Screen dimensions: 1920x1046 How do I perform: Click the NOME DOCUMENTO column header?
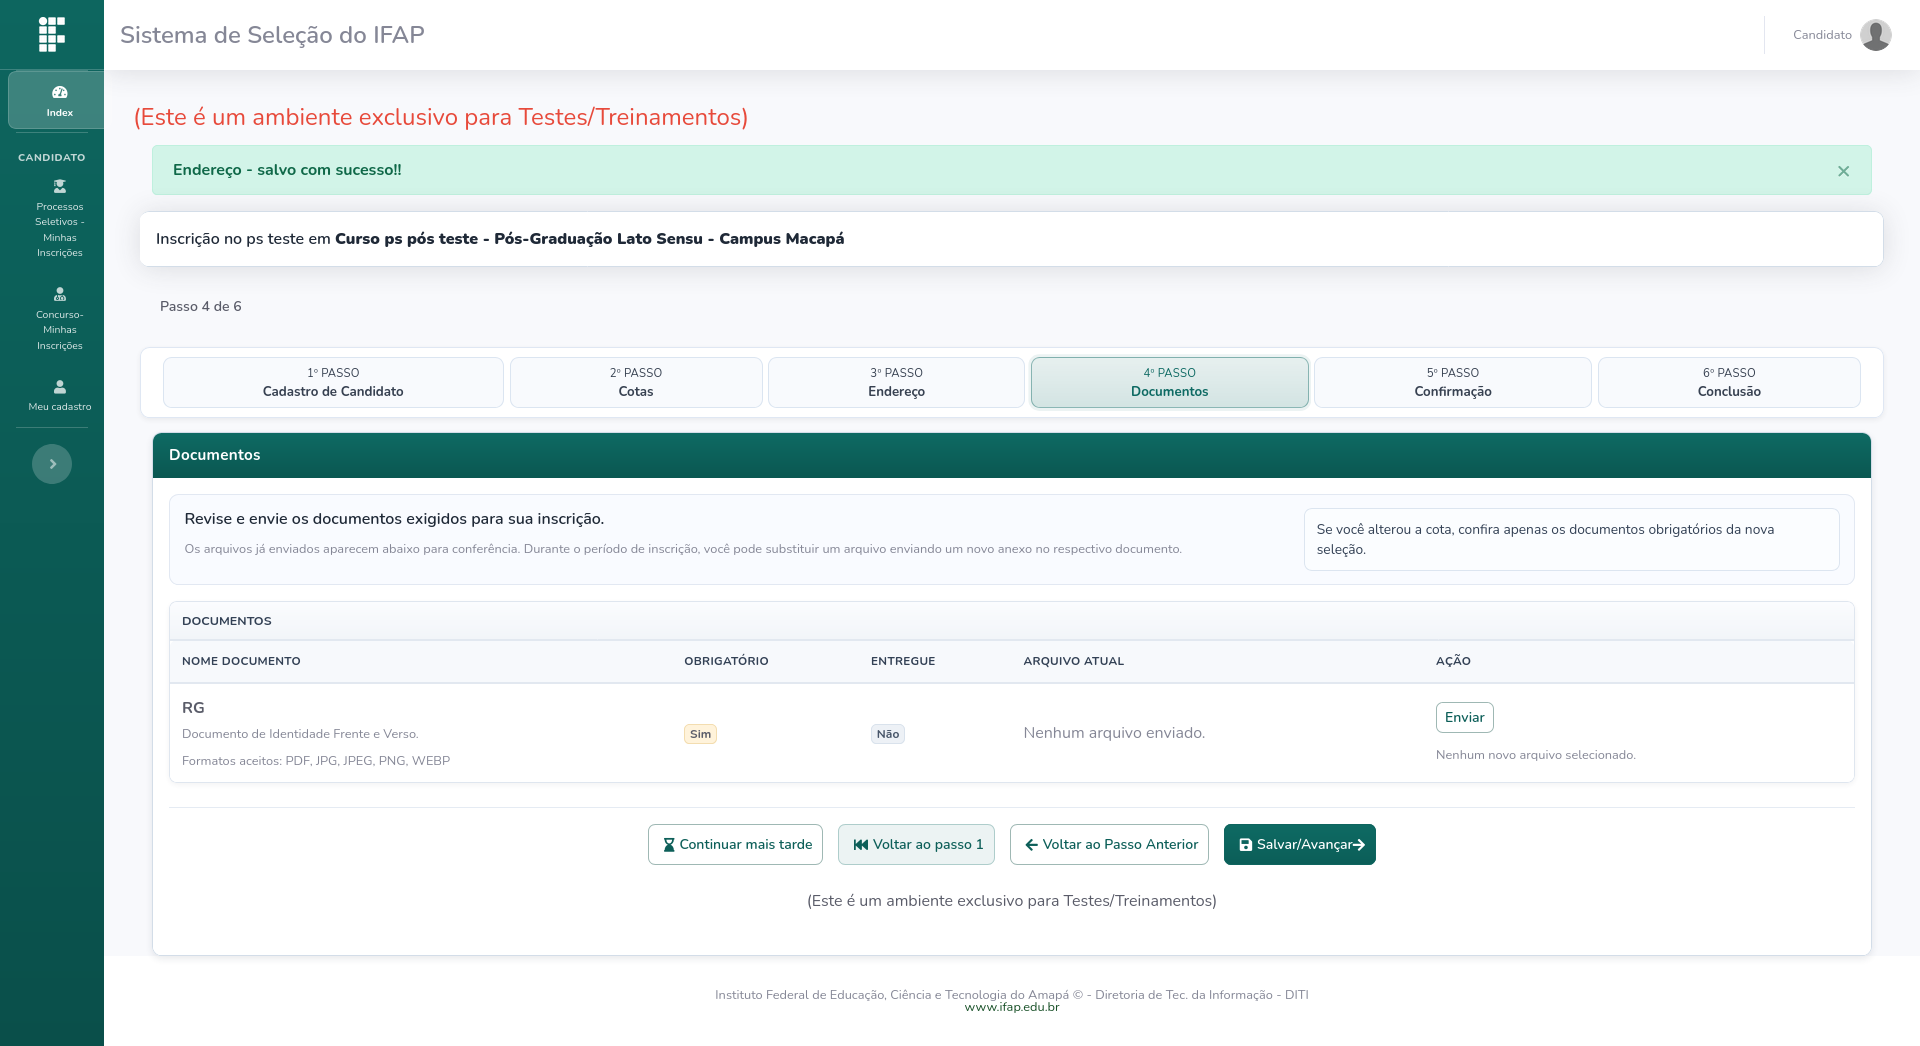click(241, 661)
